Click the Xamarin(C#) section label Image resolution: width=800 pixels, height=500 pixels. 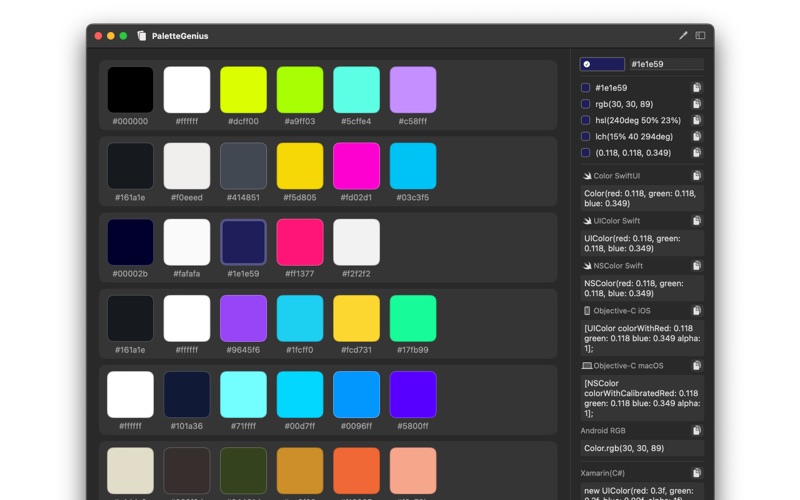(x=603, y=473)
